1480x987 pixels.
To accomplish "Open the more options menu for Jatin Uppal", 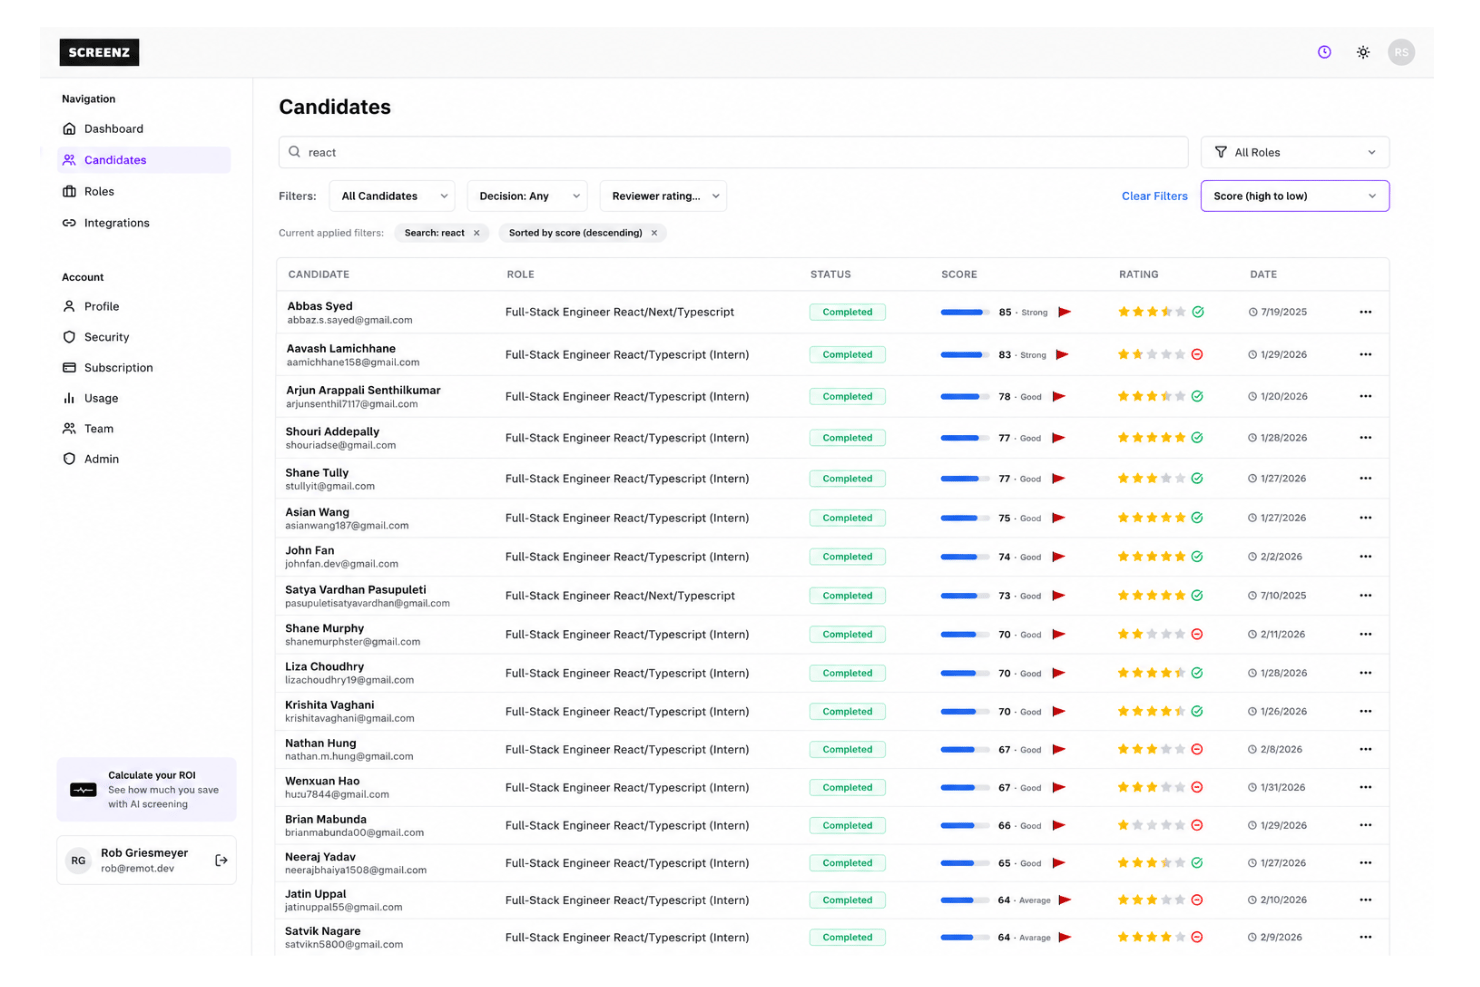I will [1365, 900].
